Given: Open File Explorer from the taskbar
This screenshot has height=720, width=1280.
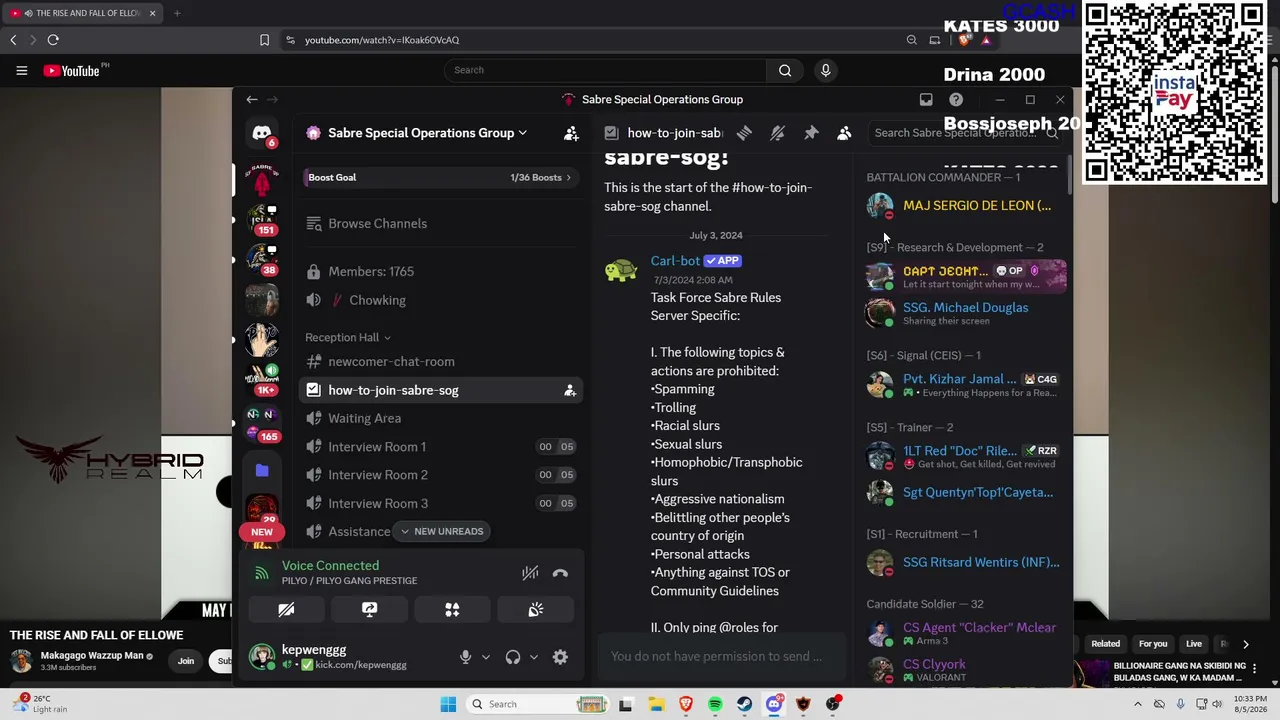Looking at the screenshot, I should [x=656, y=704].
